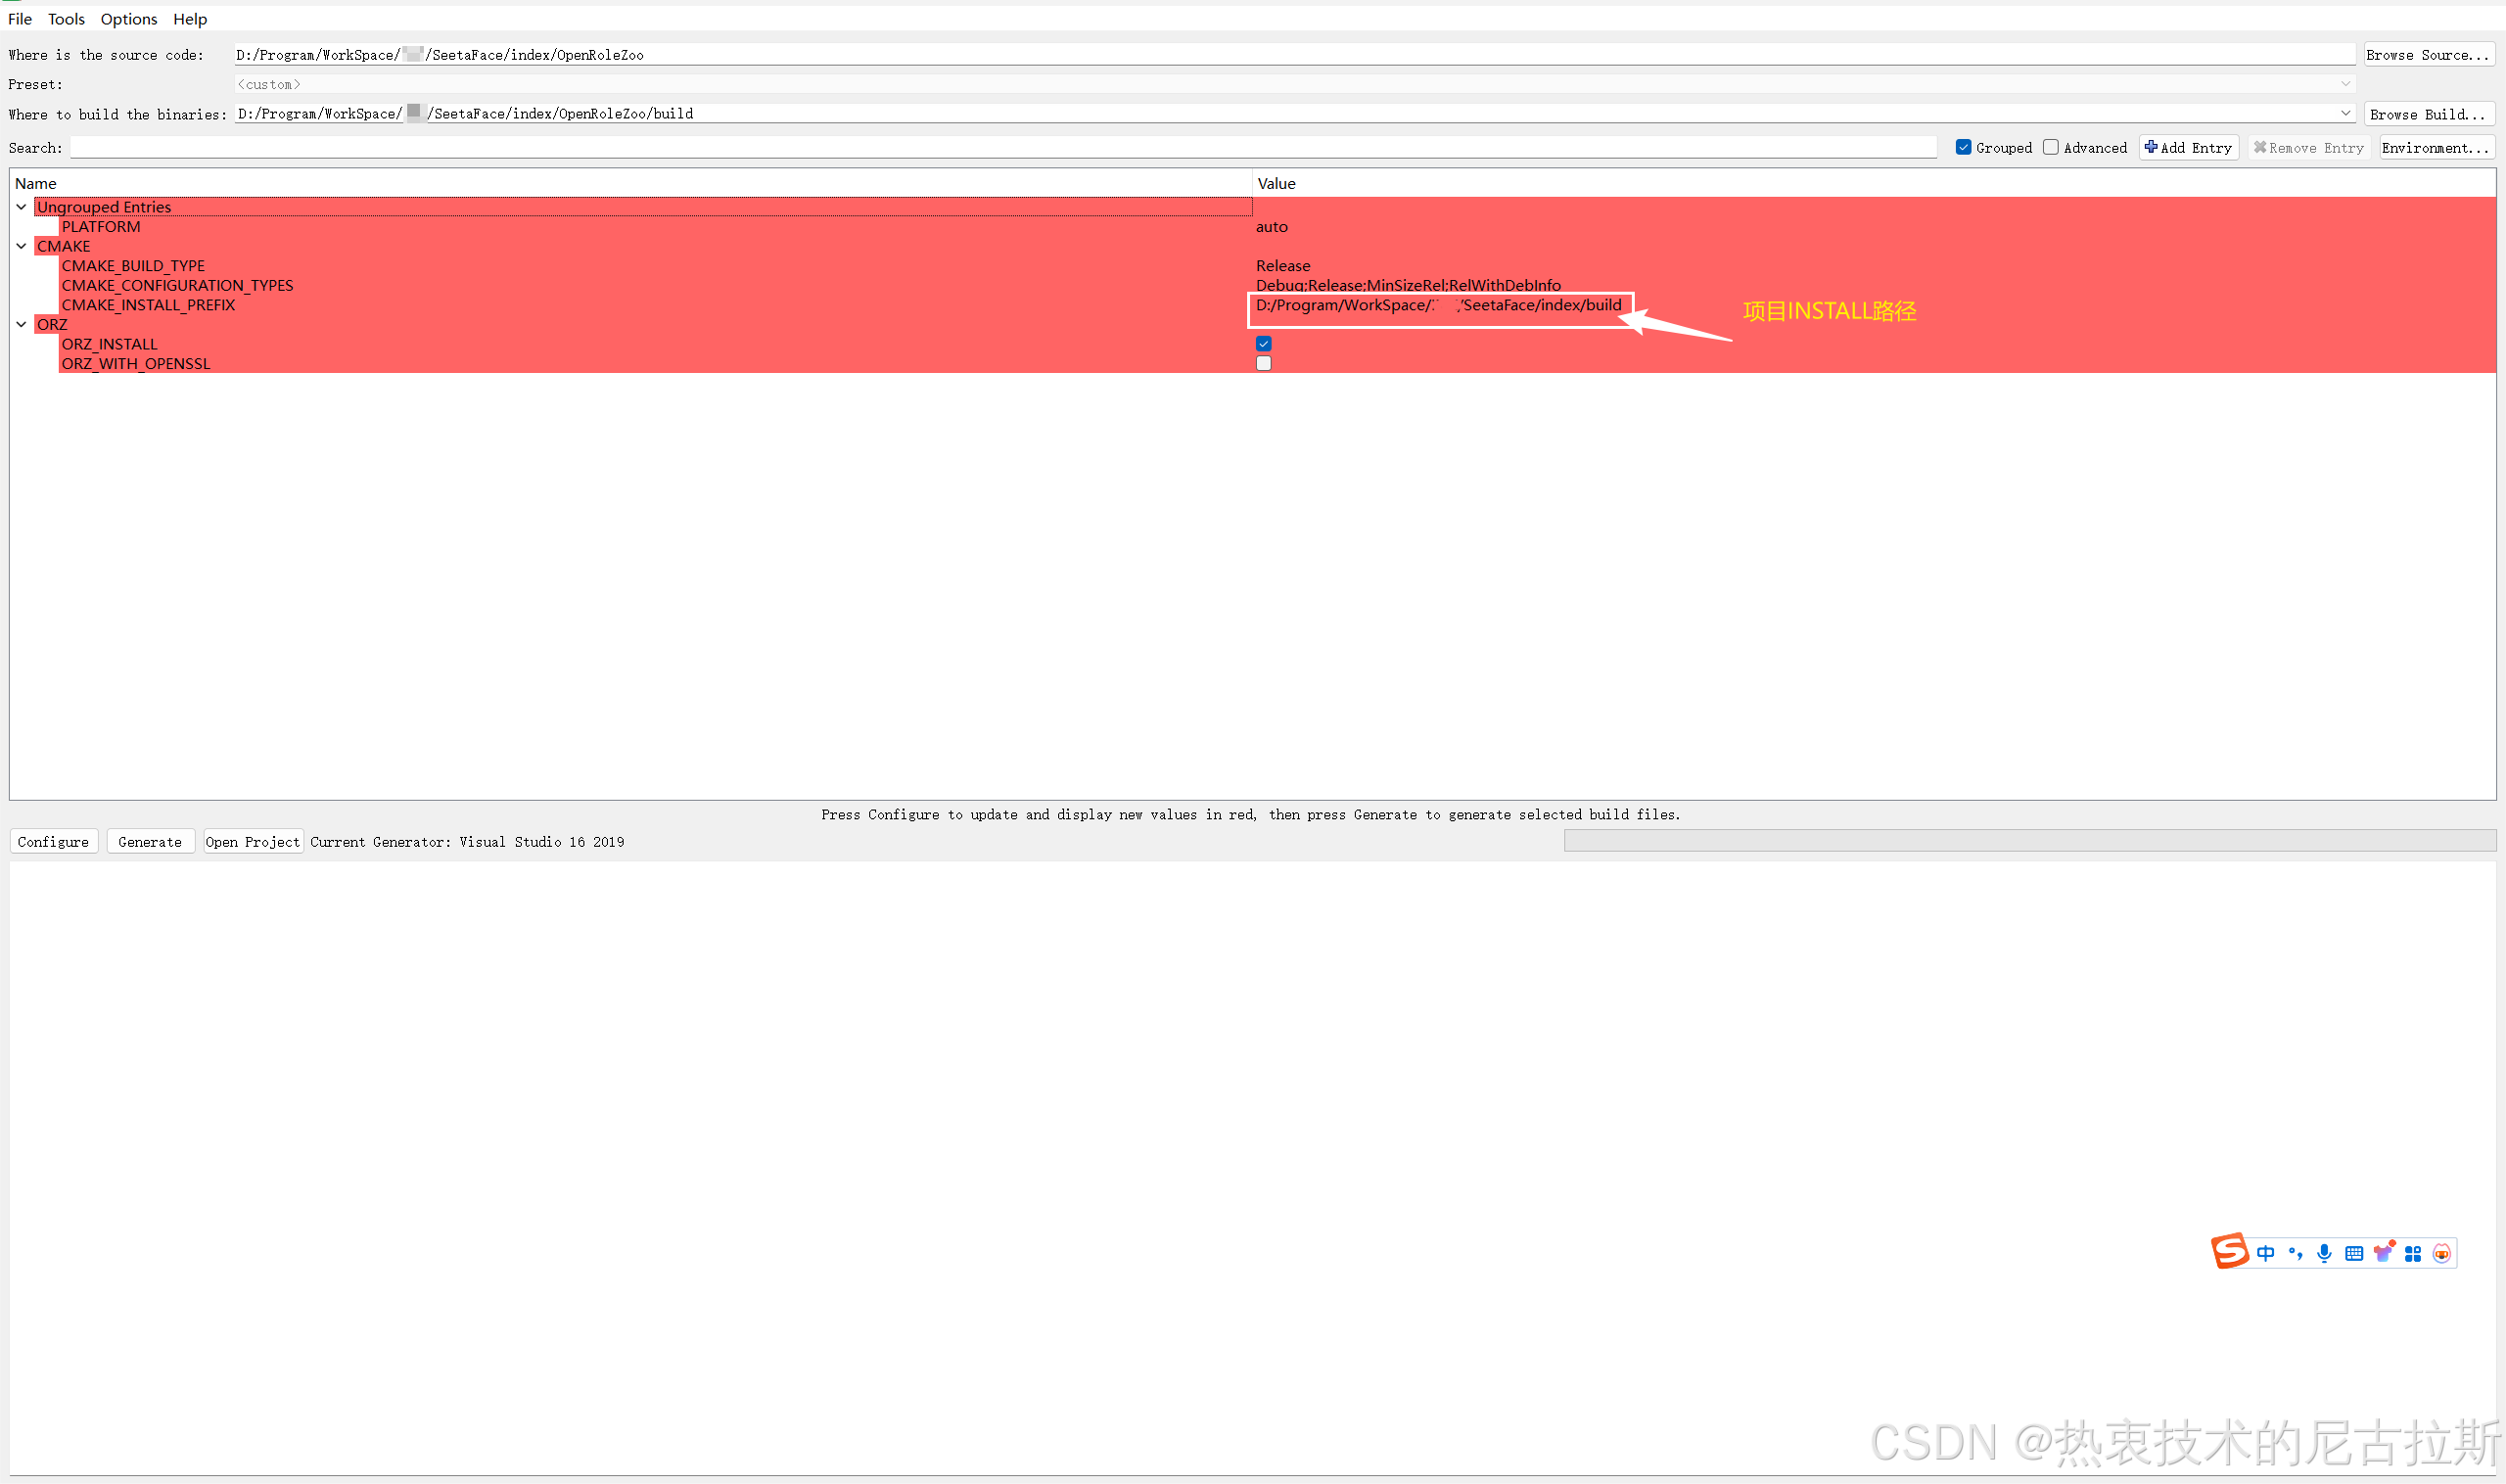
Task: Click the shirt-shaped skin icon
Action: click(x=2384, y=1253)
